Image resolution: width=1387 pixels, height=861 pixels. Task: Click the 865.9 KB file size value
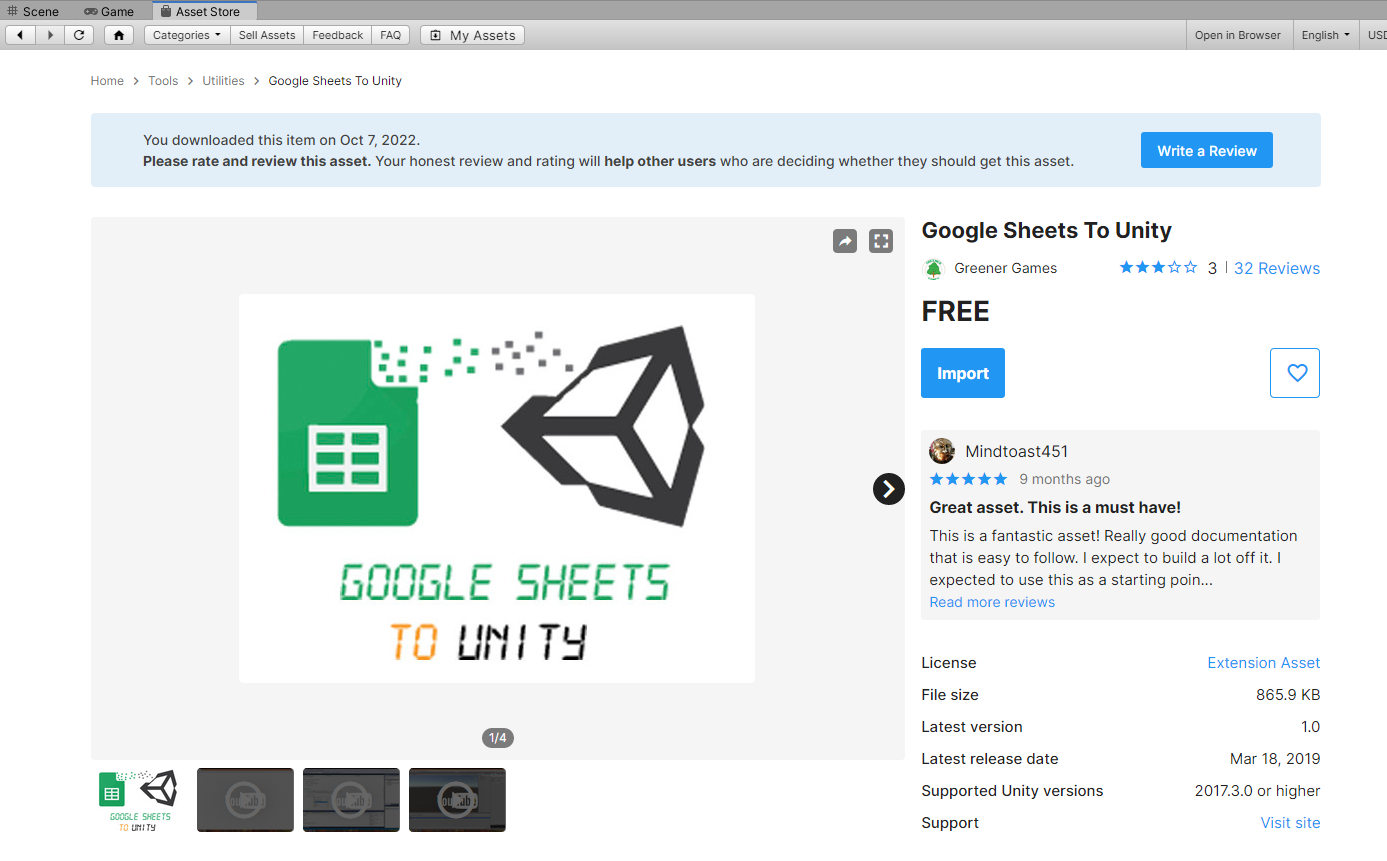click(x=1288, y=695)
